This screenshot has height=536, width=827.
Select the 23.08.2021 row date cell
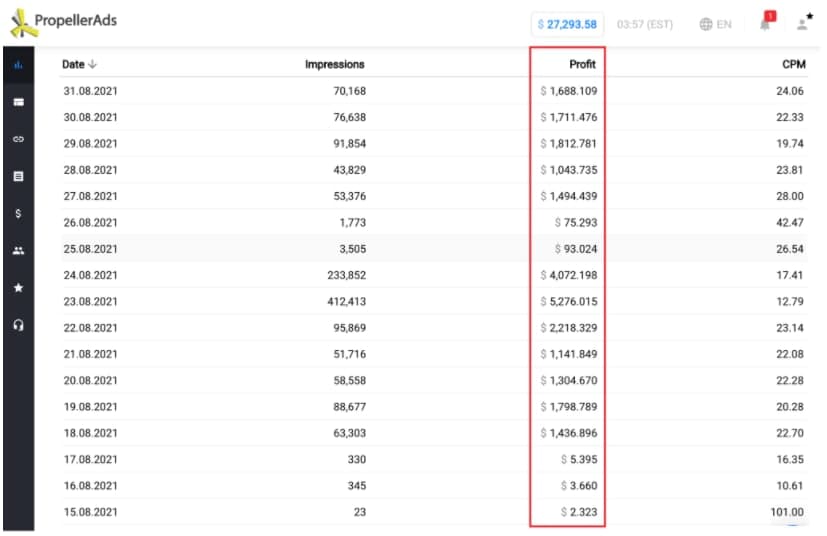pyautogui.click(x=89, y=303)
